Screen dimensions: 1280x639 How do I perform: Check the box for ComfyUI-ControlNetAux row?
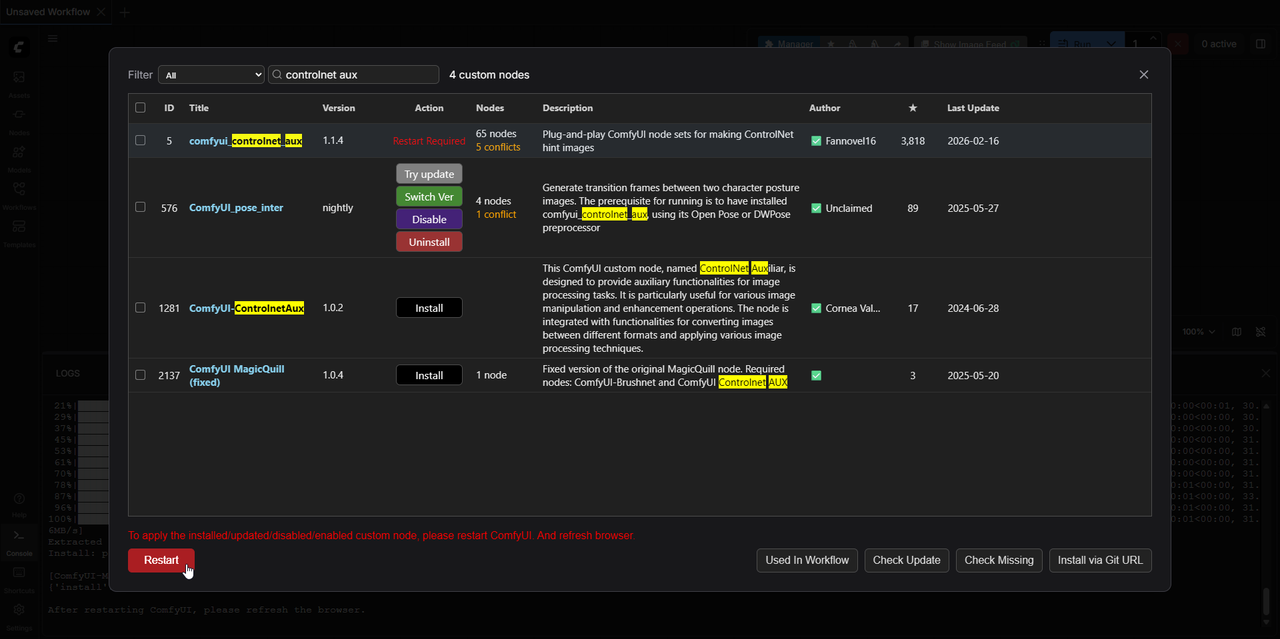coord(140,308)
